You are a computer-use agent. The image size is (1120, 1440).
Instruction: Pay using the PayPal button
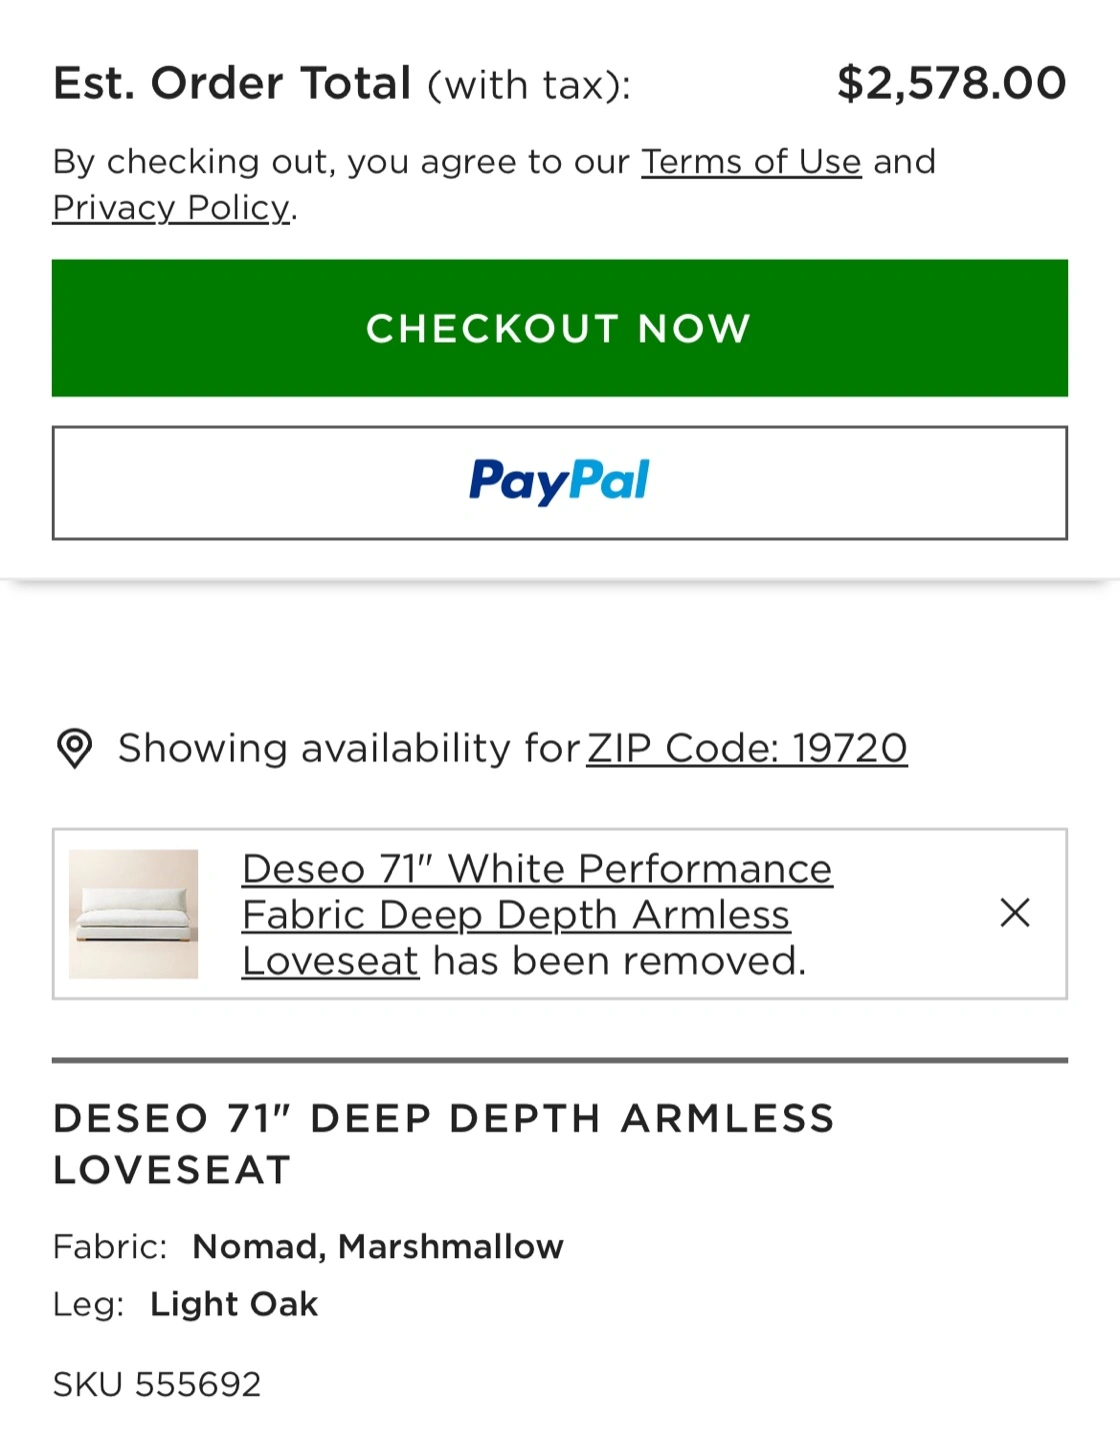[x=560, y=483]
